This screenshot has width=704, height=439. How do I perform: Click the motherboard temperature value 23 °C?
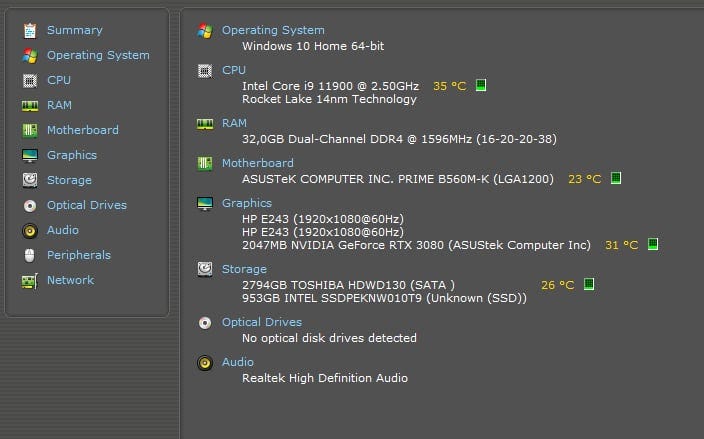pyautogui.click(x=585, y=179)
